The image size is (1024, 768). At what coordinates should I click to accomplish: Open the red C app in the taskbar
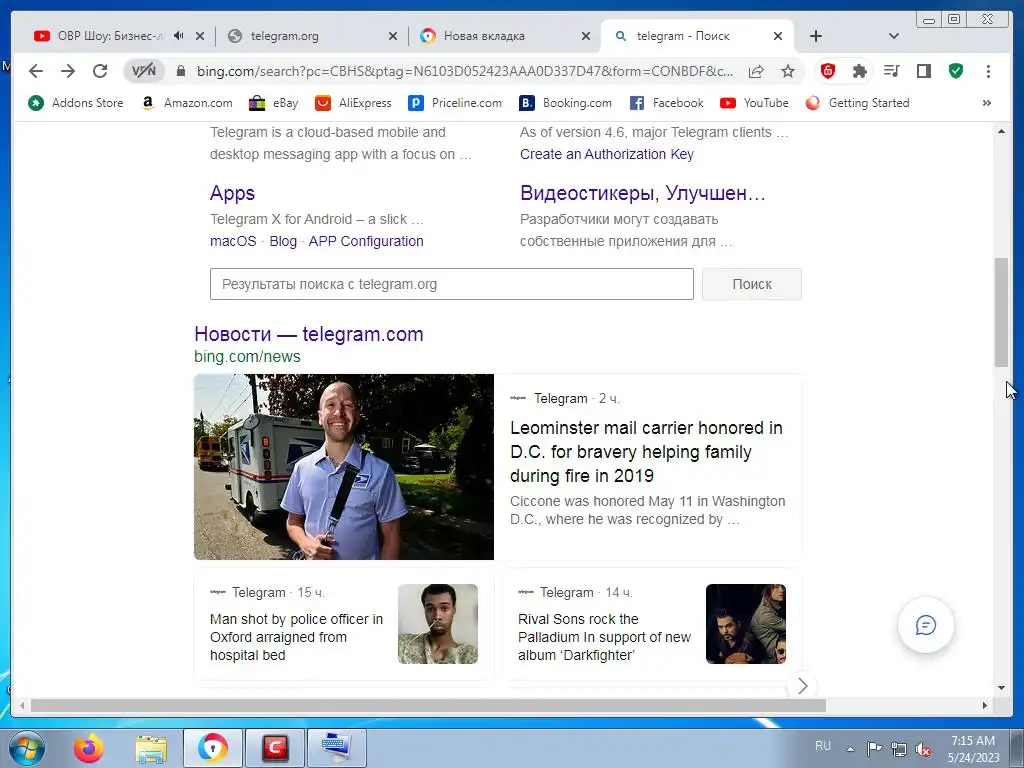[x=275, y=748]
